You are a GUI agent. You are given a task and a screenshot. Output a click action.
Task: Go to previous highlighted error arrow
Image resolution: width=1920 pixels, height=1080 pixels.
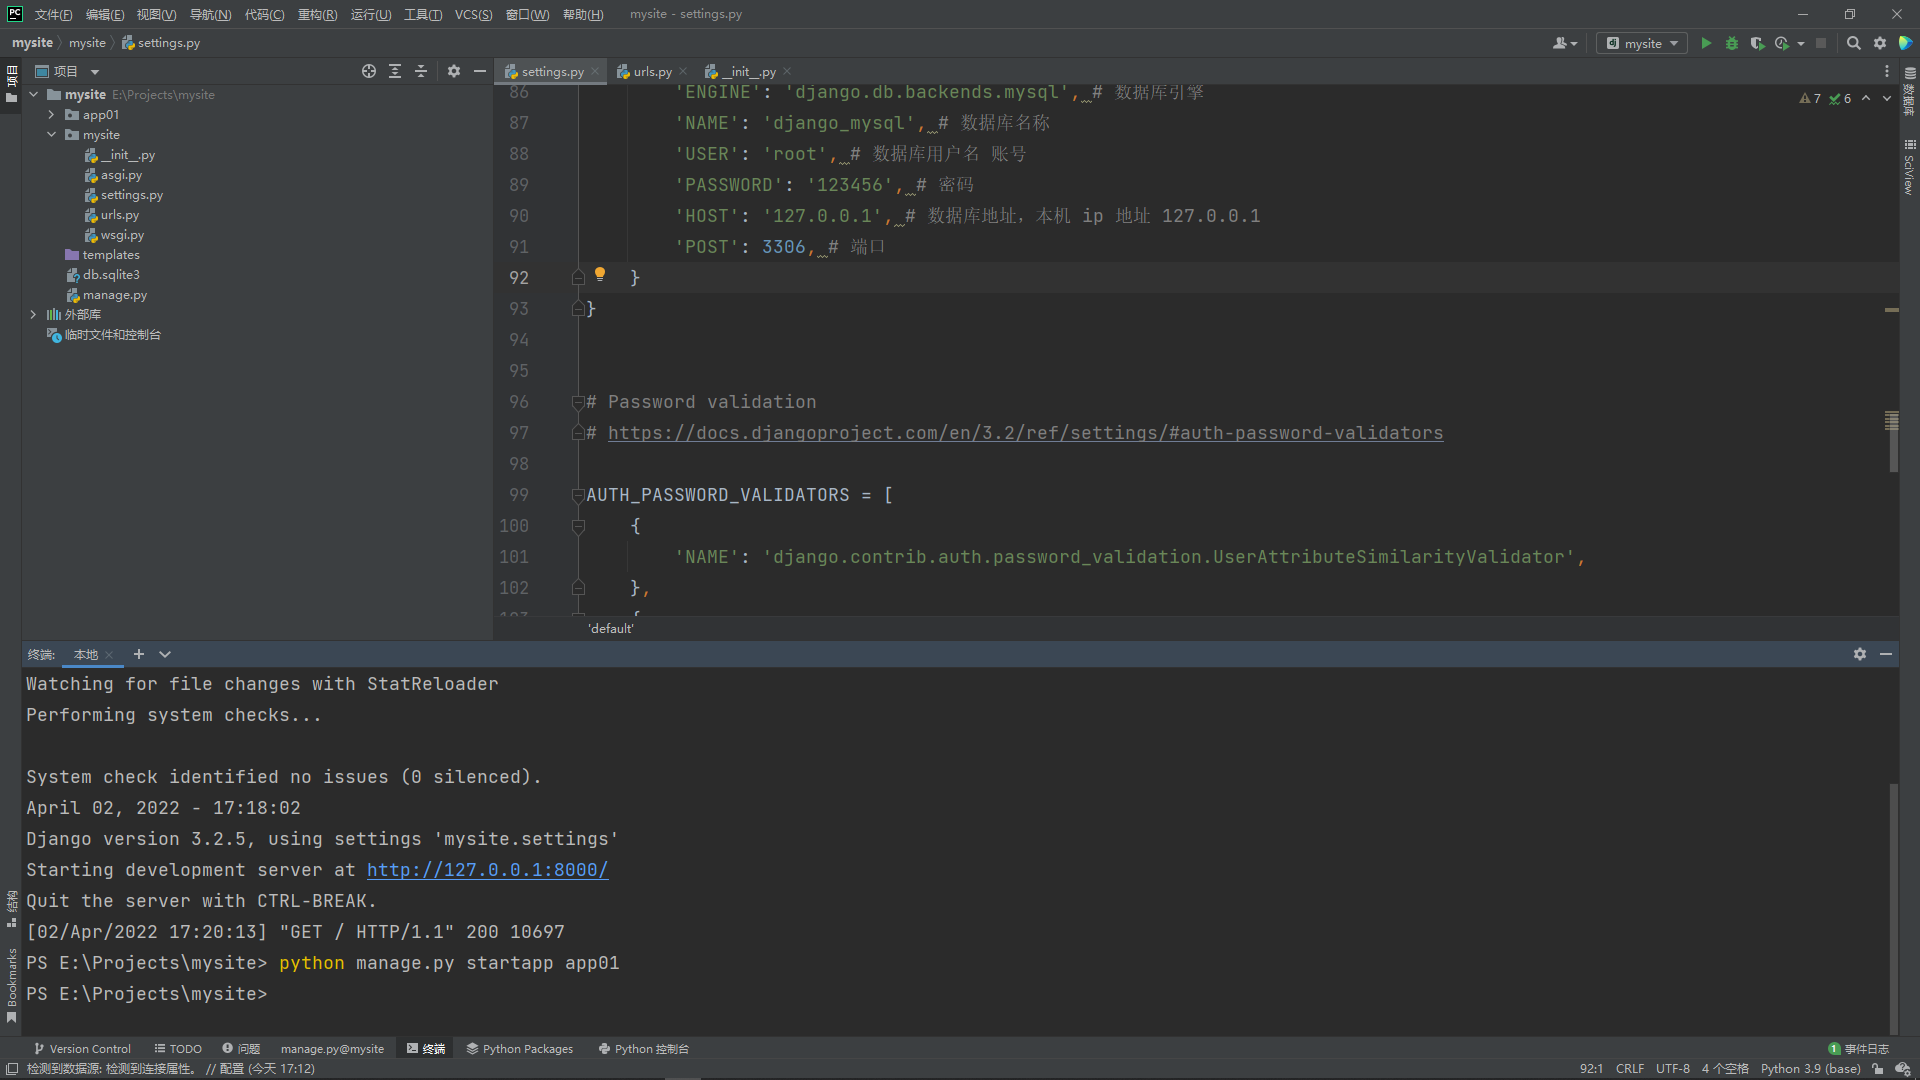click(x=1866, y=98)
